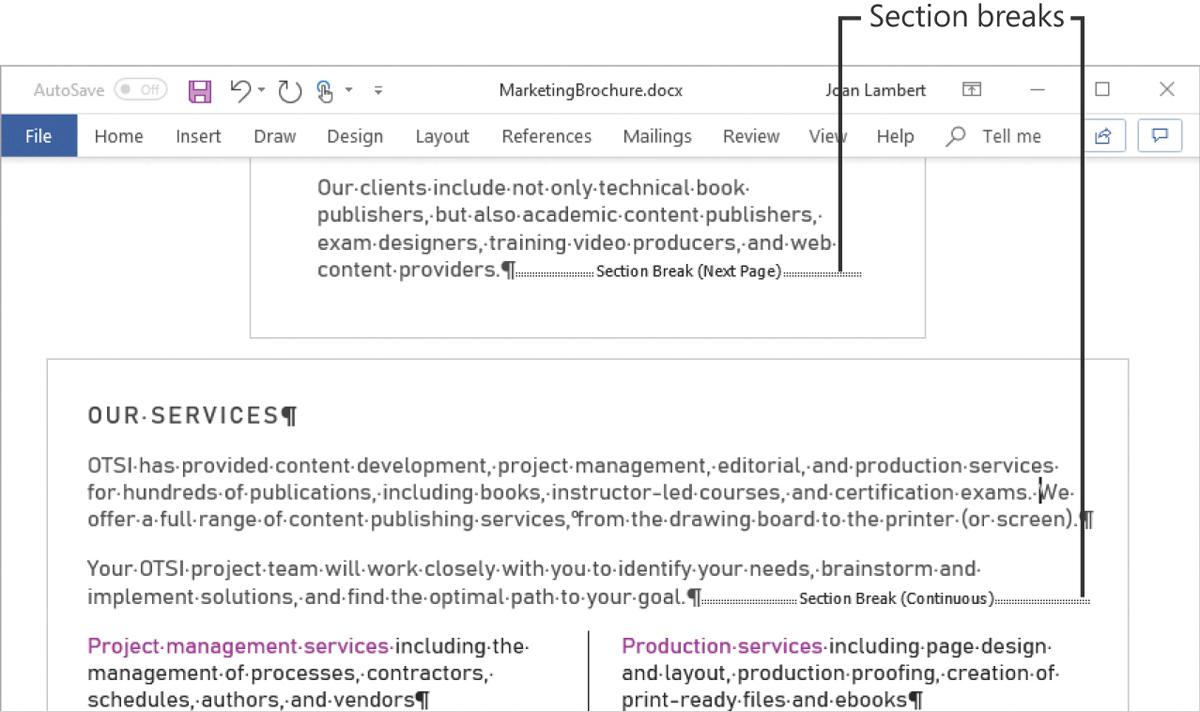Screen dimensions: 1200x712
Task: Click the Undo arrow icon
Action: click(x=240, y=91)
